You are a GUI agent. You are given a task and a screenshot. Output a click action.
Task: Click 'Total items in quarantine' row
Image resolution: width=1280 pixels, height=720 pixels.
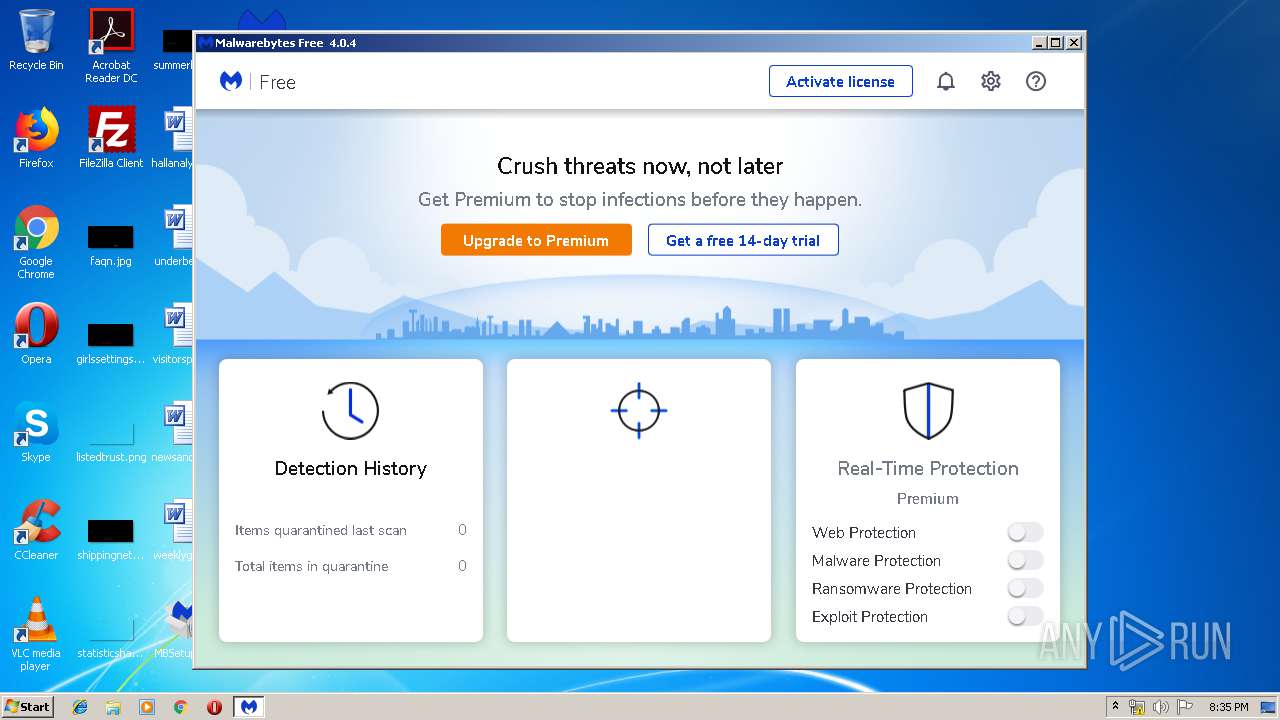(x=350, y=566)
